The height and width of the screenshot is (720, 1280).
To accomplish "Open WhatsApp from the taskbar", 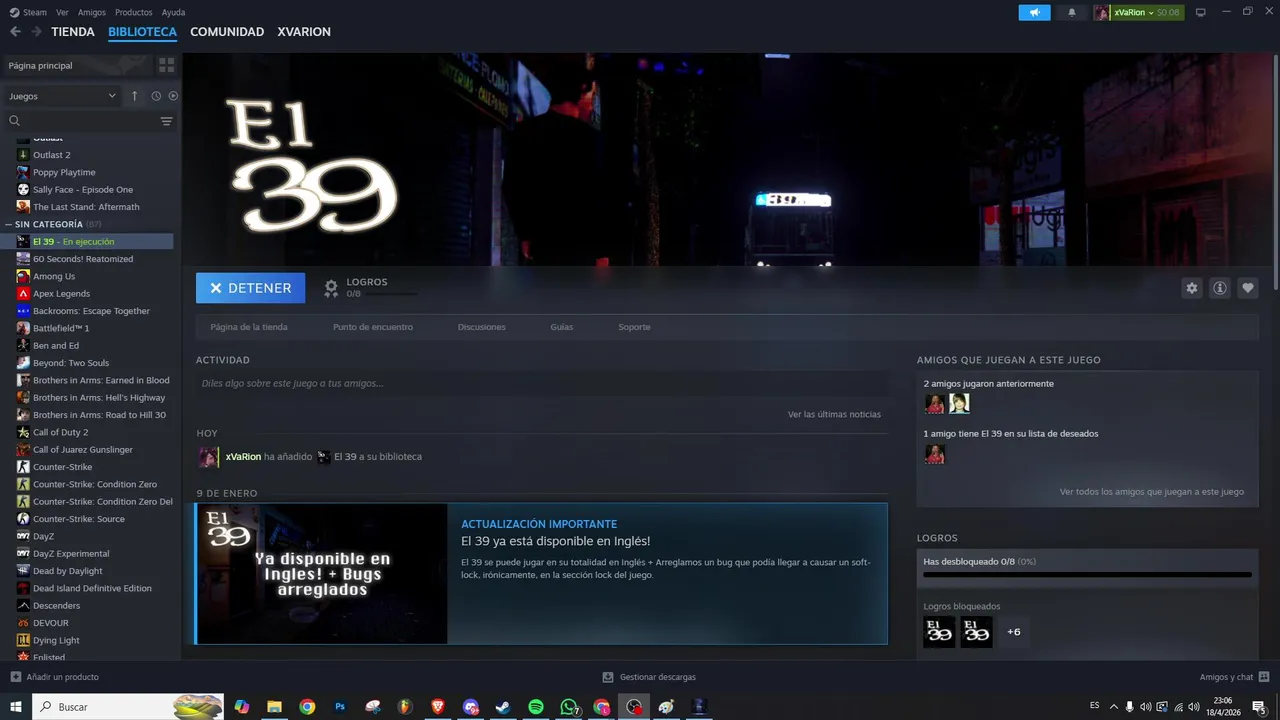I will pos(569,707).
